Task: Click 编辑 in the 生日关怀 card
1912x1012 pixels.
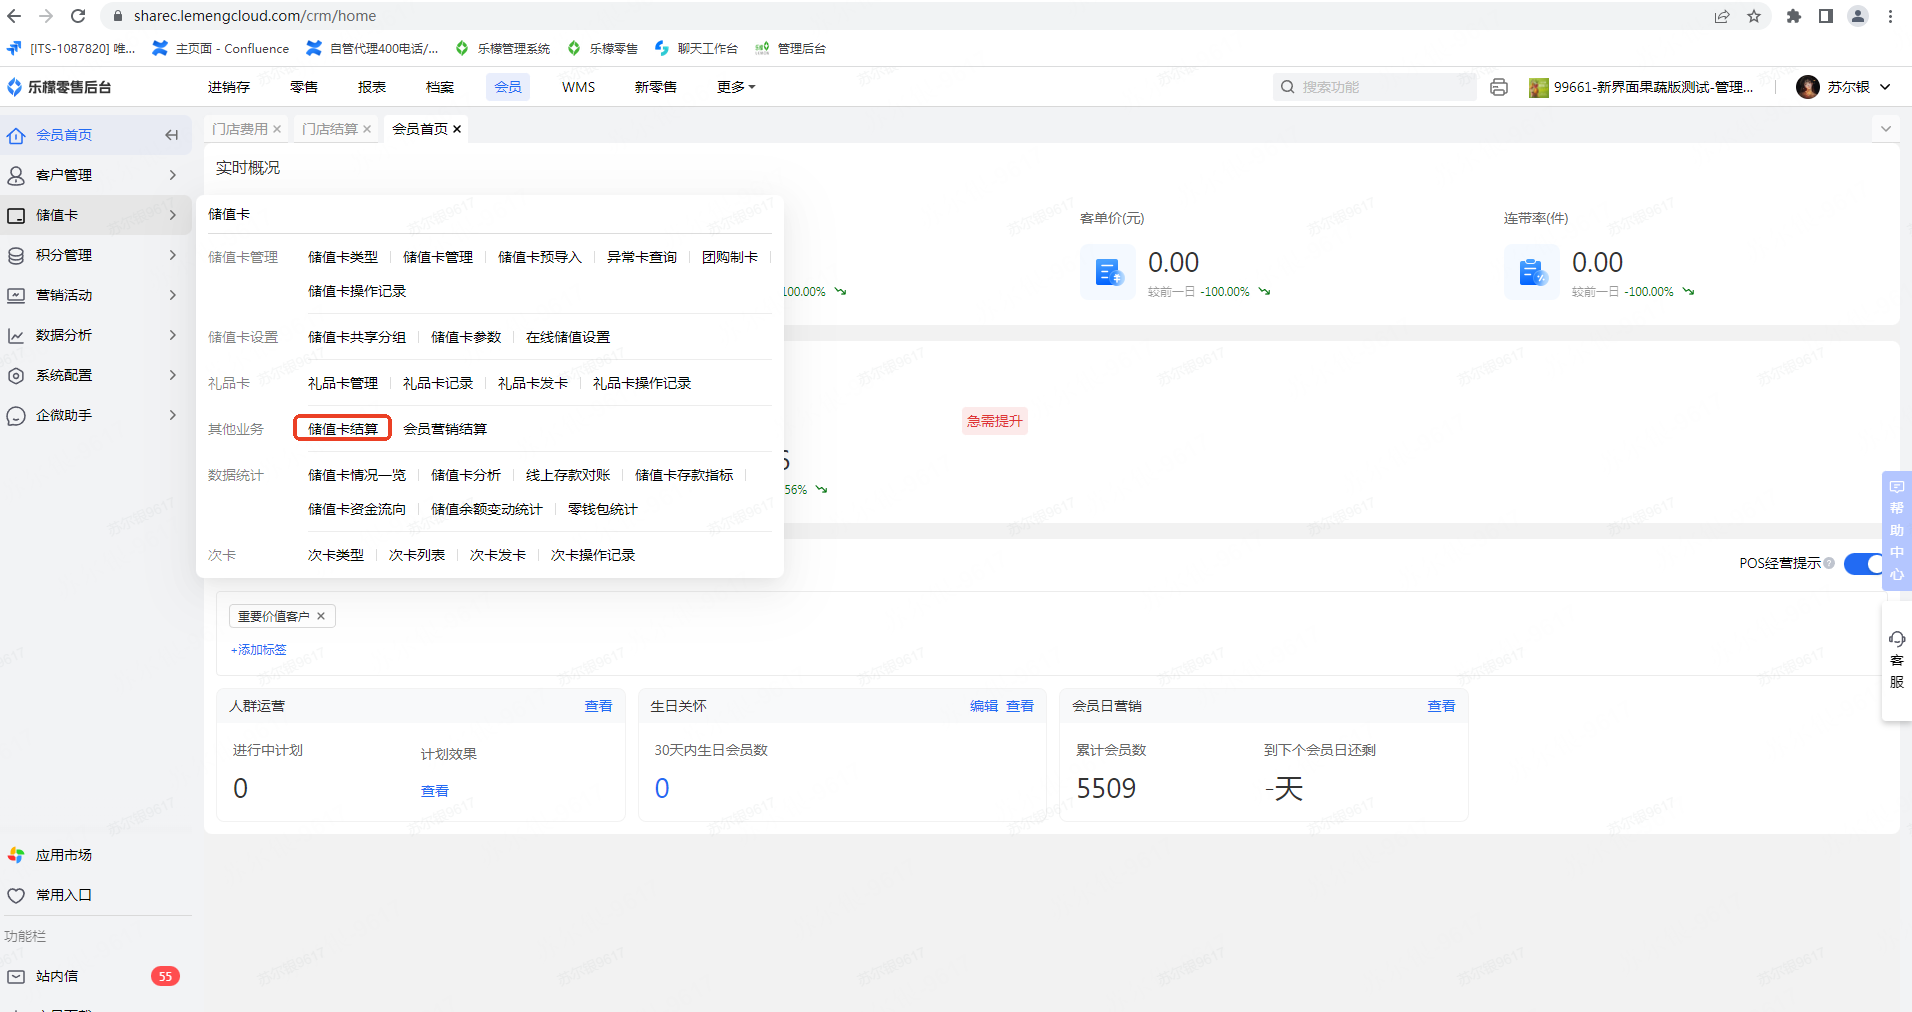Action: (x=984, y=706)
